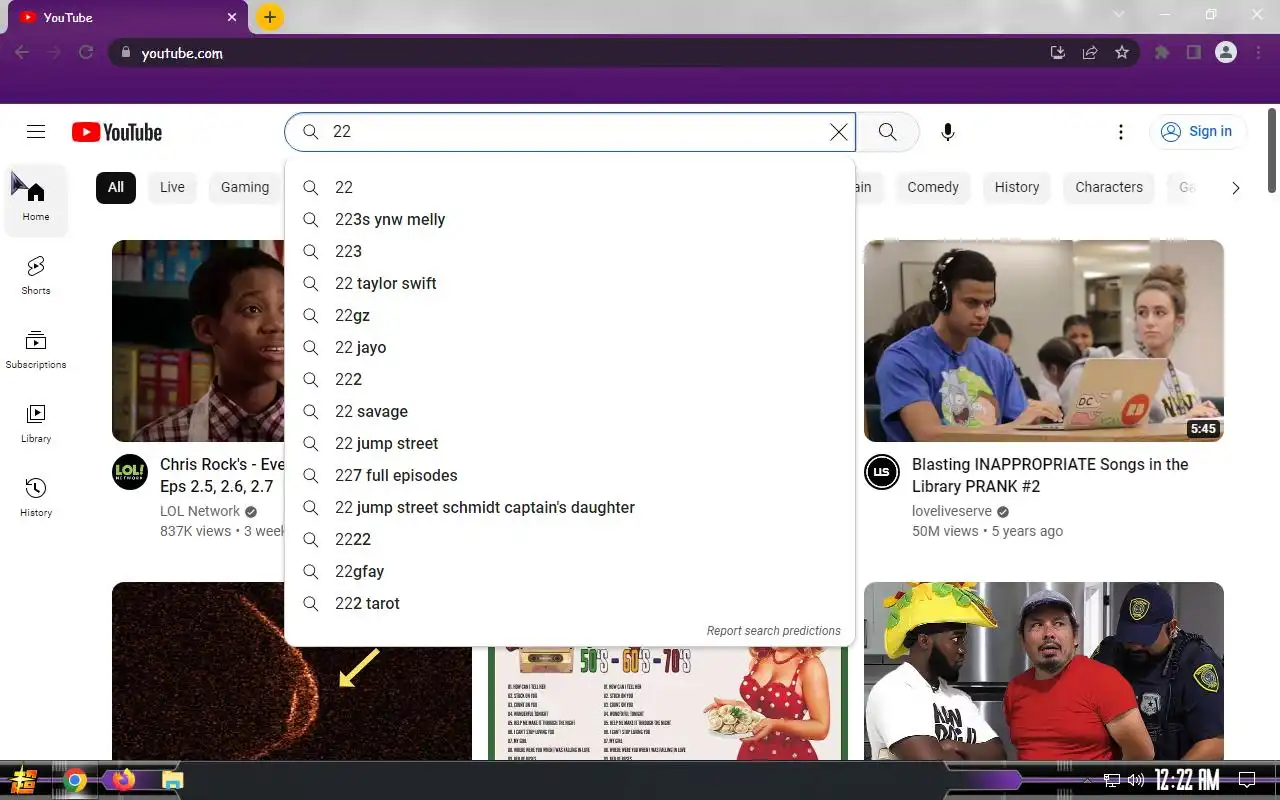The height and width of the screenshot is (800, 1280).
Task: Open the taco hat police video thumbnail
Action: pyautogui.click(x=1044, y=671)
